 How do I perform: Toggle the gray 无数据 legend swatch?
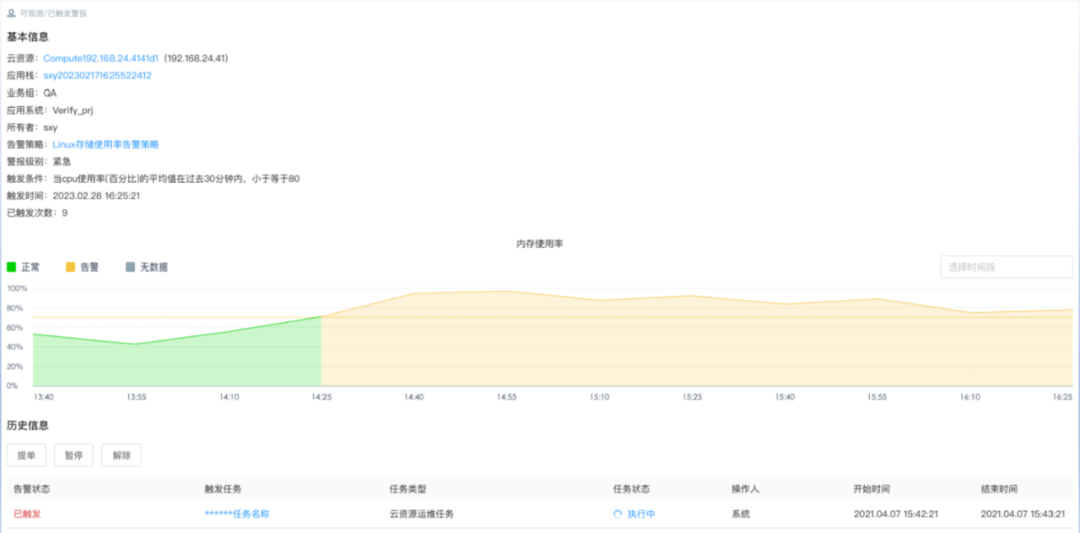130,267
